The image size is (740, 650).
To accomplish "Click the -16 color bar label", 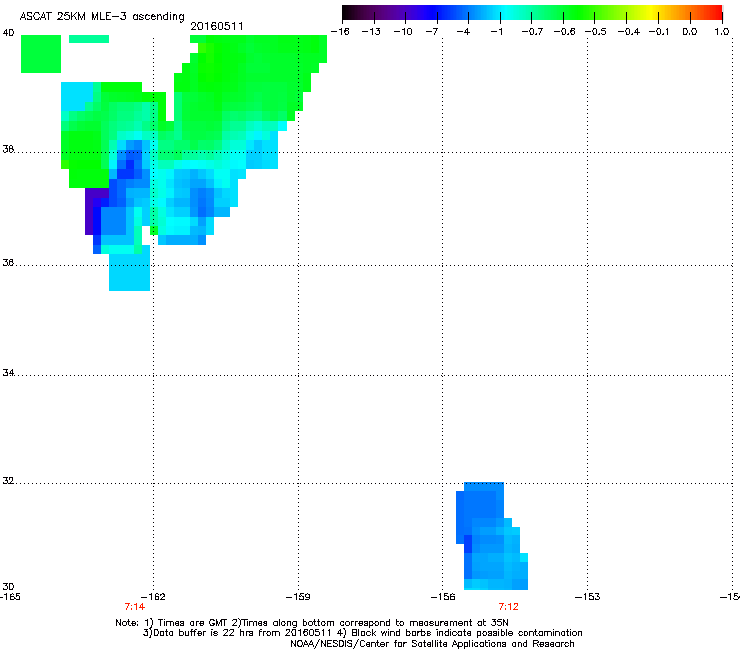I will [x=340, y=32].
